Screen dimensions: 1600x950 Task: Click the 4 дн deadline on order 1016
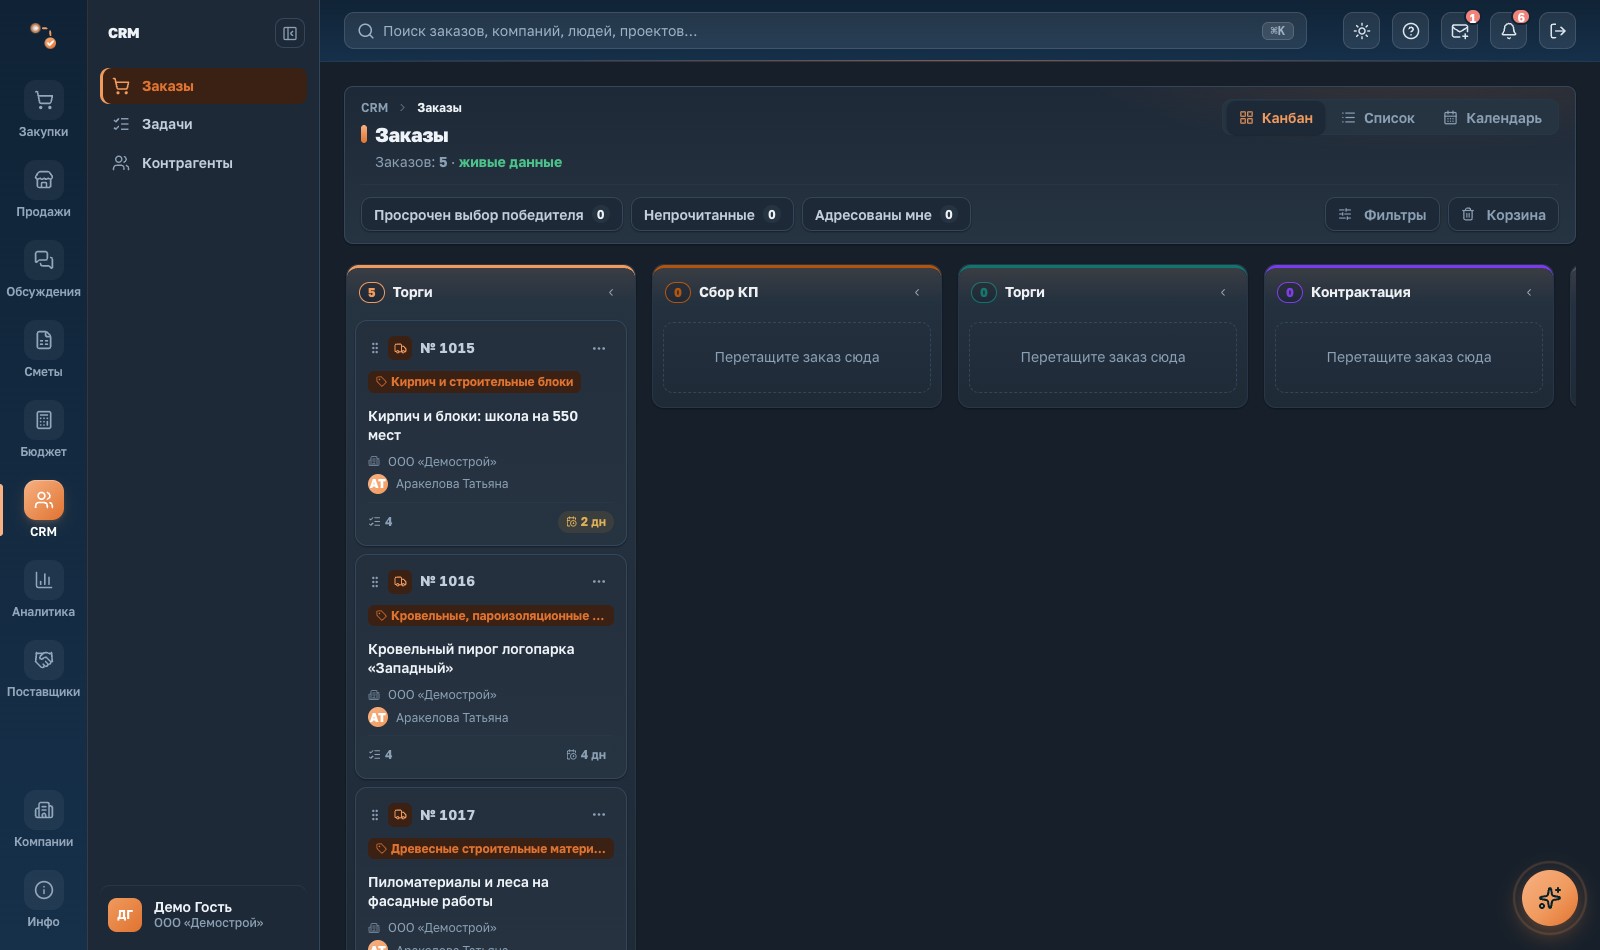click(x=586, y=755)
